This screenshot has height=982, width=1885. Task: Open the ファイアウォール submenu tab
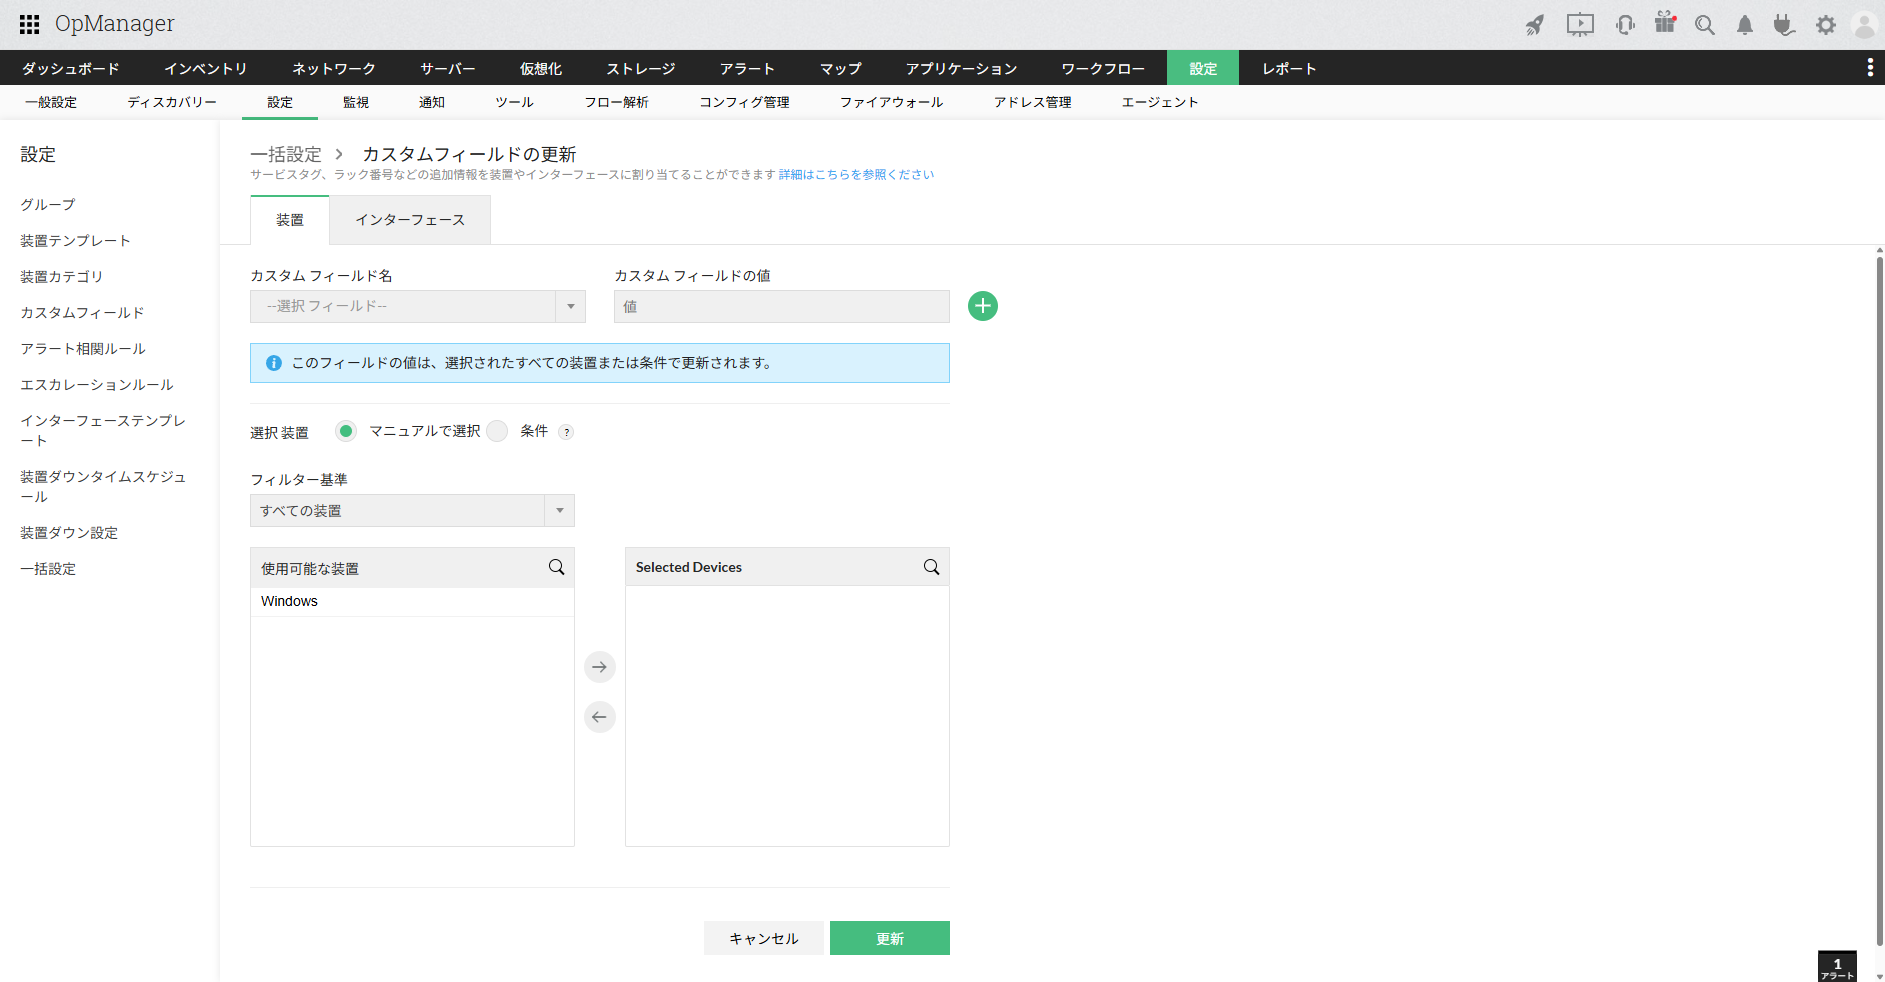tap(892, 102)
